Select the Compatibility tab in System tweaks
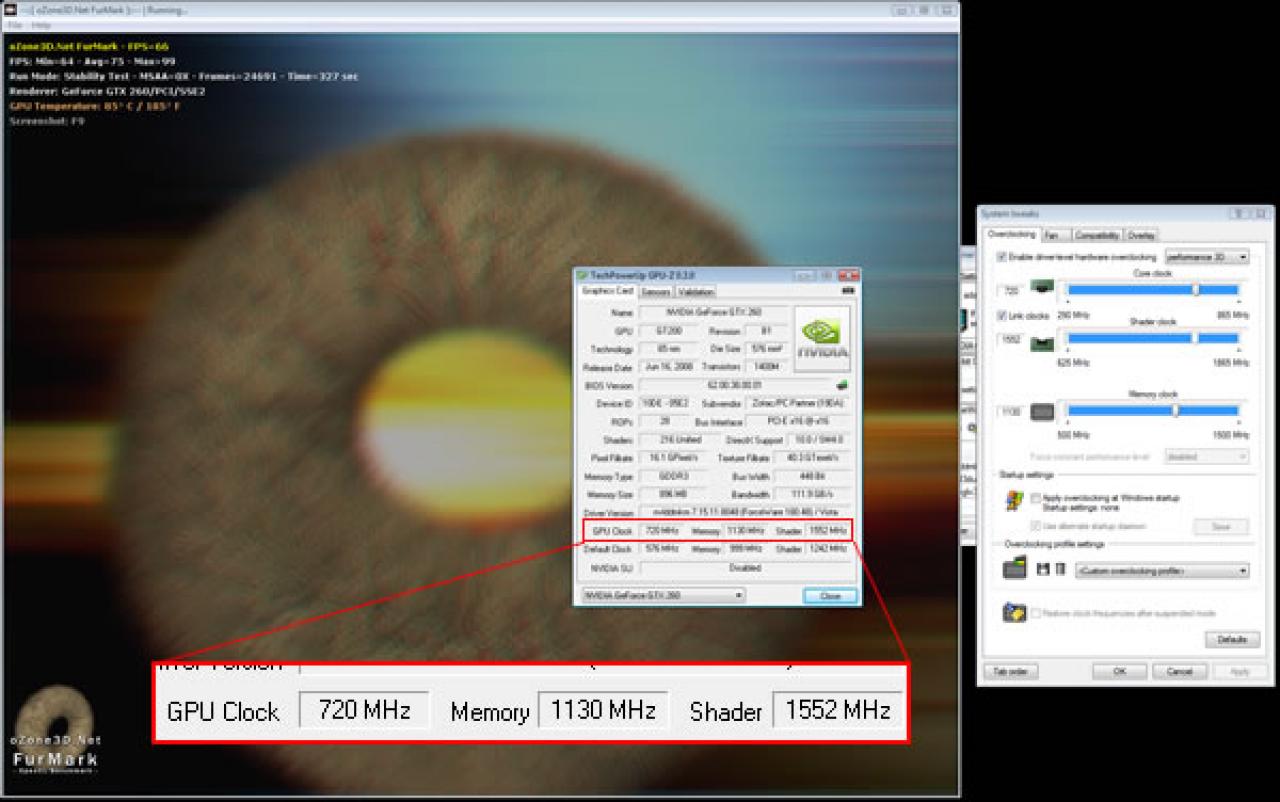The height and width of the screenshot is (802, 1280). pyautogui.click(x=1097, y=235)
